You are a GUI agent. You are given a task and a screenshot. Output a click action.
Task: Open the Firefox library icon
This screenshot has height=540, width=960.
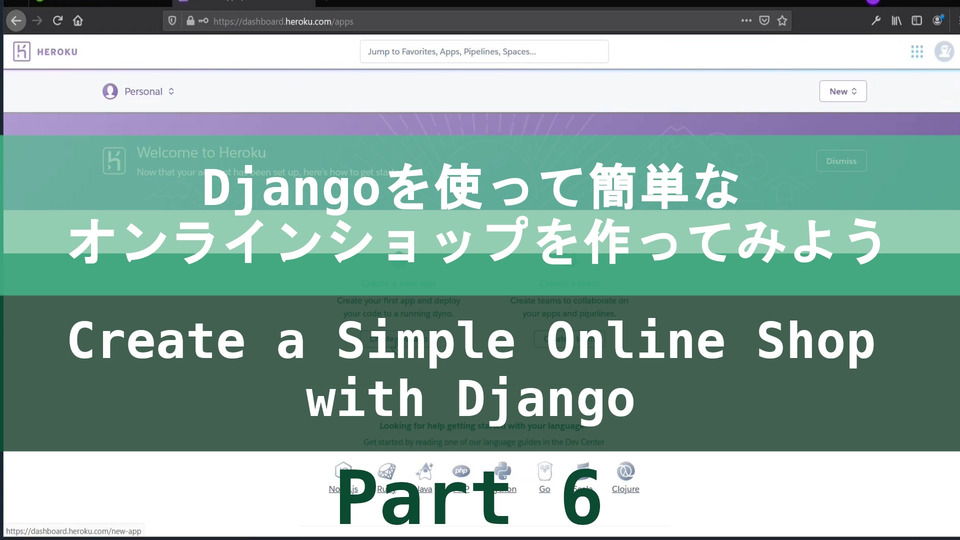[x=896, y=21]
